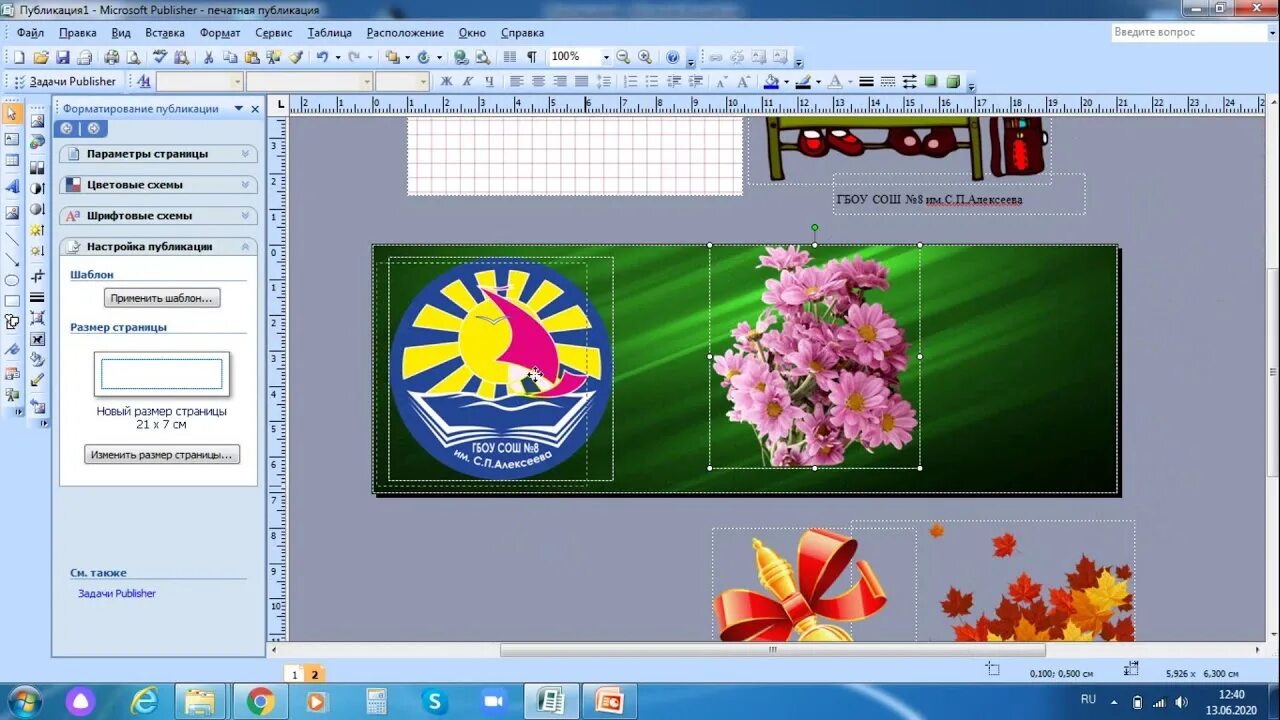Paste from clipboard in the toolbar

click(251, 57)
